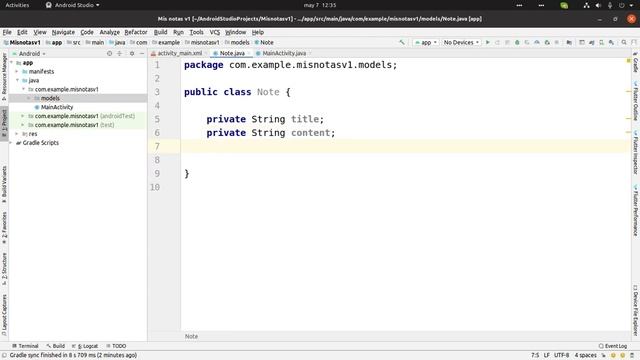Expand the Gradle Scripts node

11,143
